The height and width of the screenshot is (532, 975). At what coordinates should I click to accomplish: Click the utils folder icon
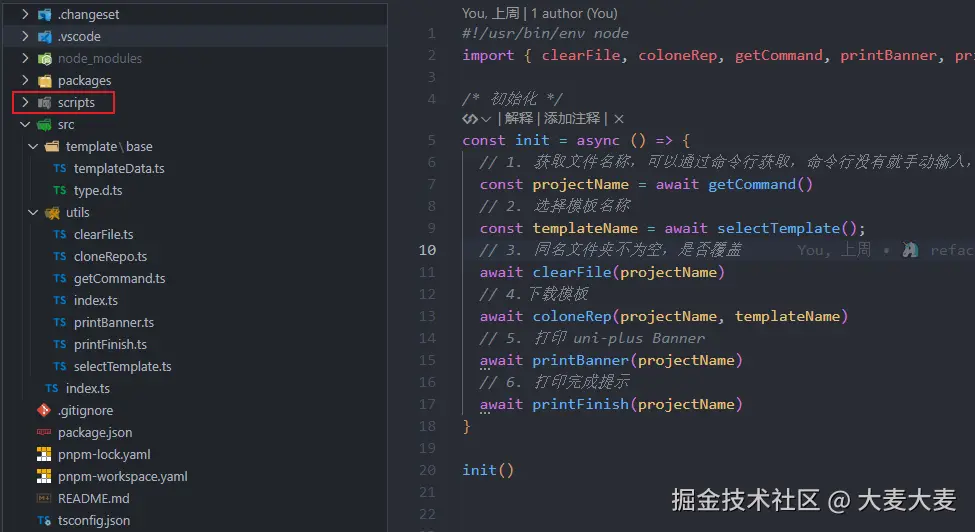52,213
